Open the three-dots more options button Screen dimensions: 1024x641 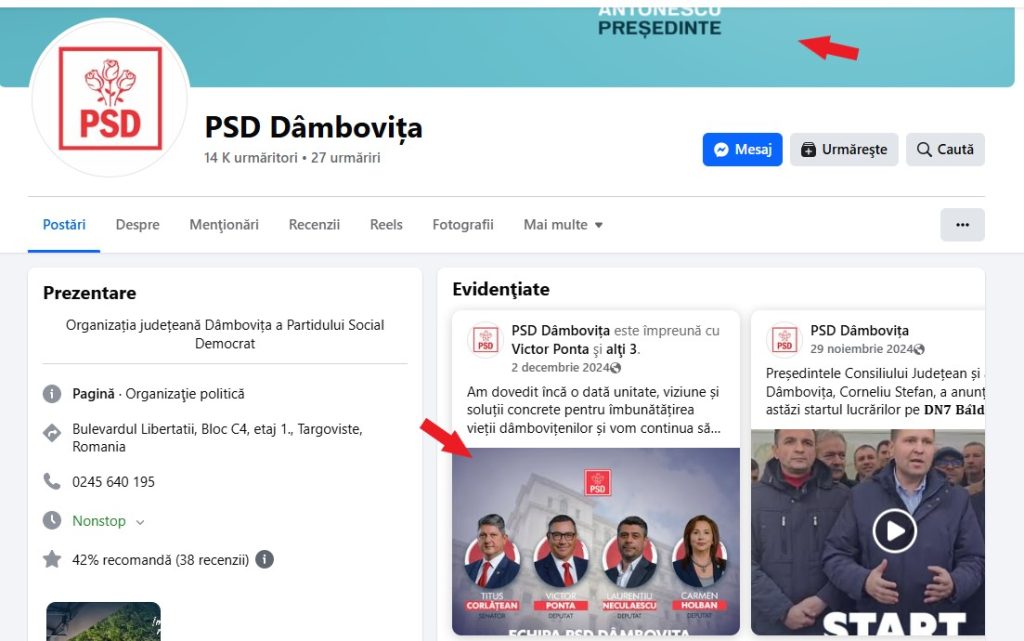[x=962, y=225]
